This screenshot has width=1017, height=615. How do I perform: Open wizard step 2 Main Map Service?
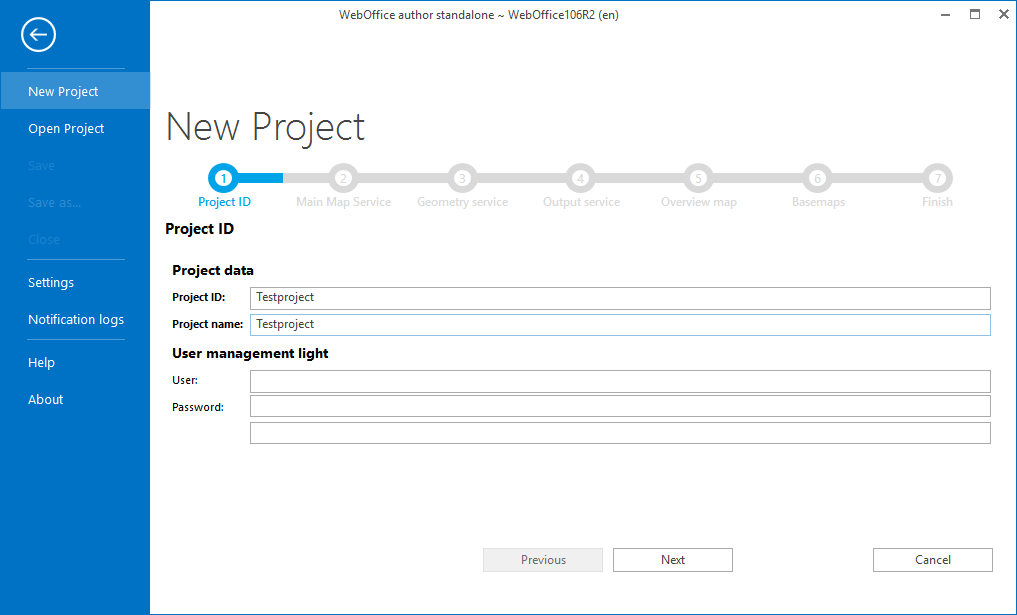tap(343, 177)
